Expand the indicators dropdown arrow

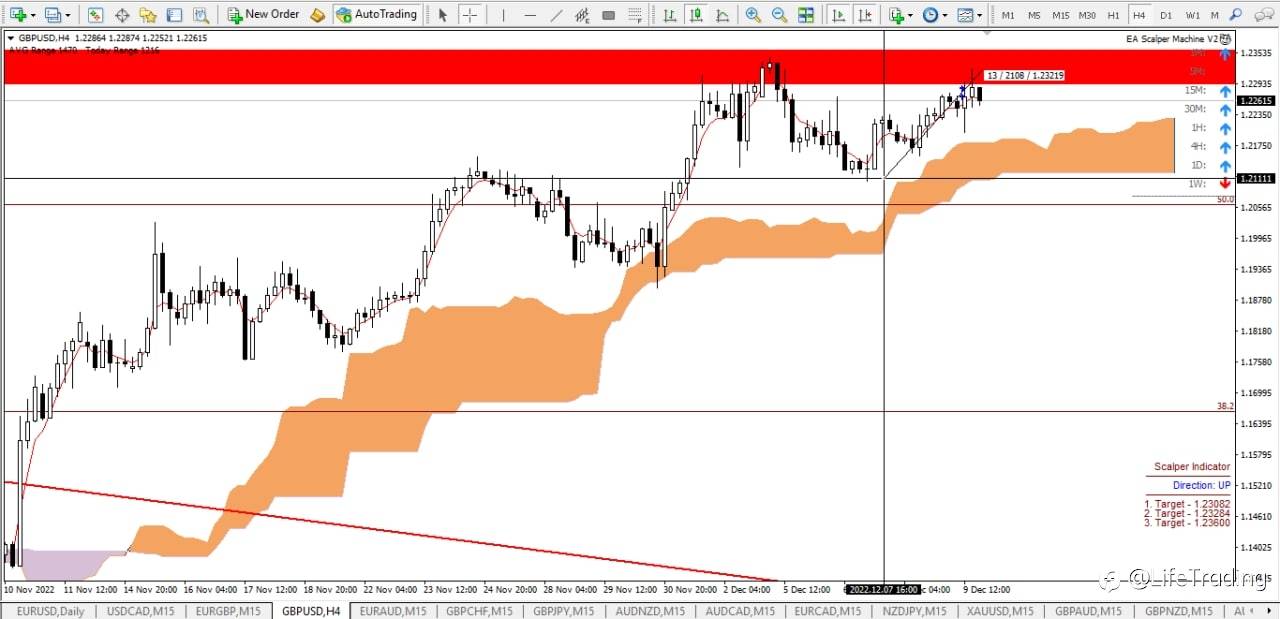click(912, 15)
